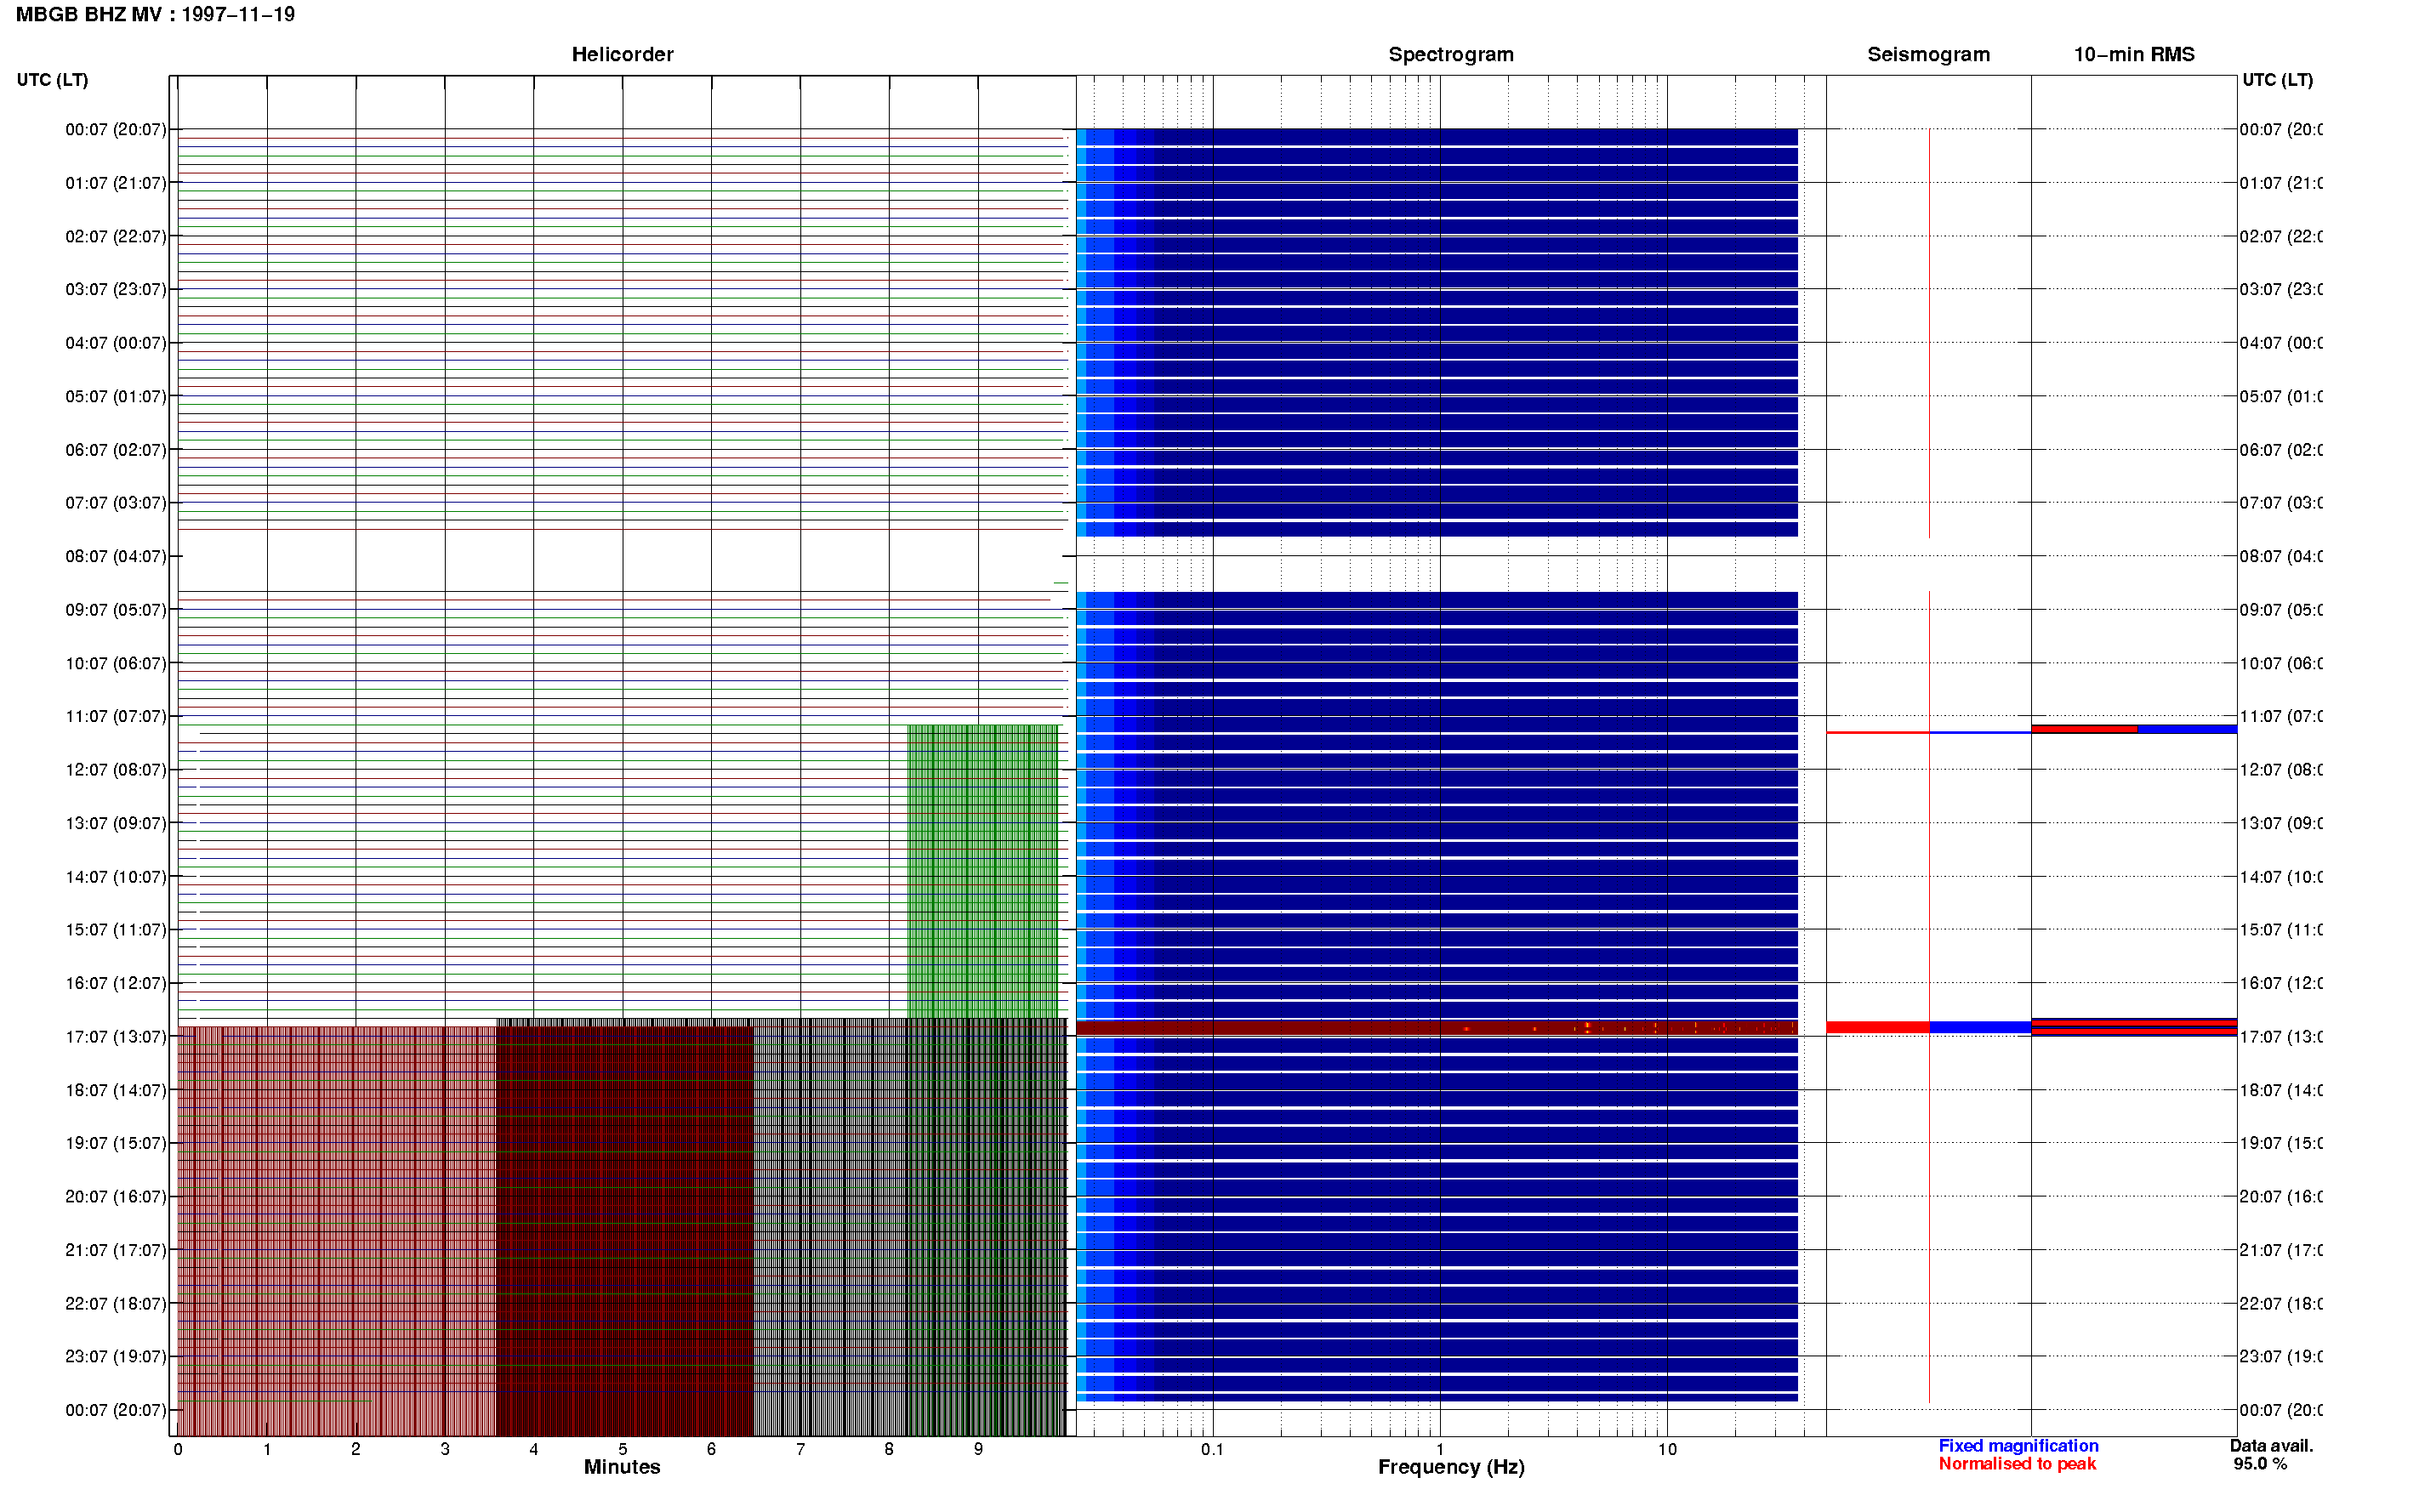Select the 'Spectrogram' panel heading

(1450, 54)
